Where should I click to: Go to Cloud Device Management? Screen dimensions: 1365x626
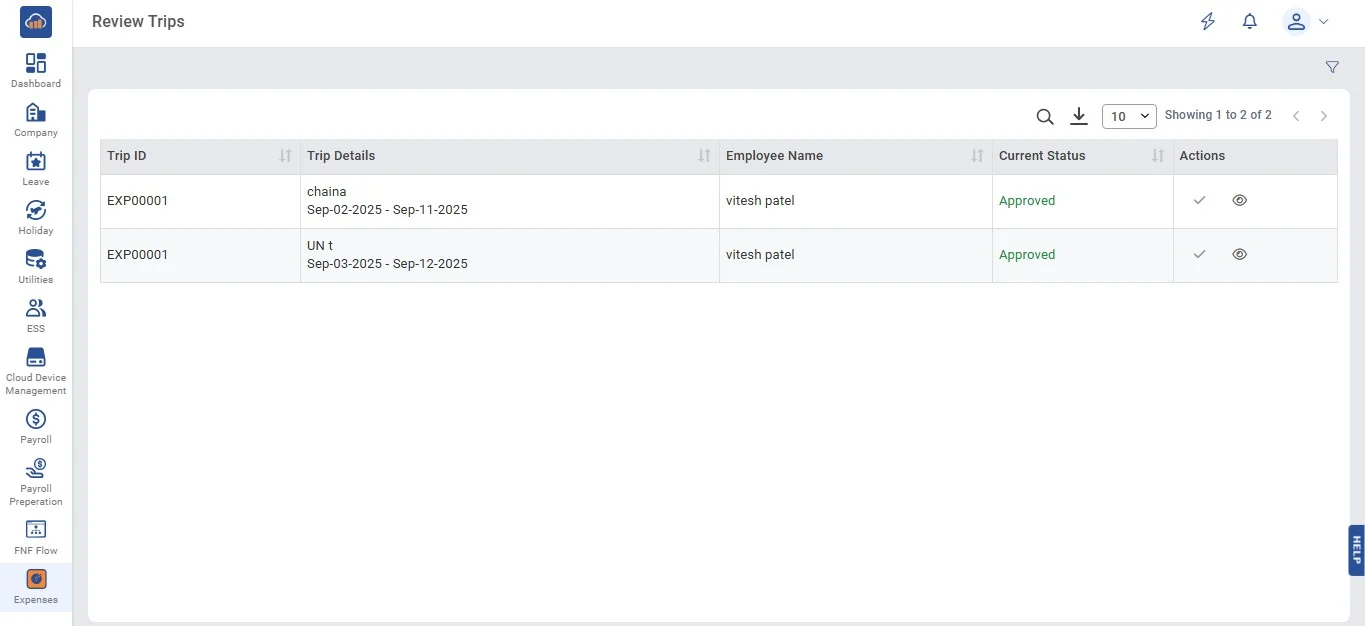[36, 370]
